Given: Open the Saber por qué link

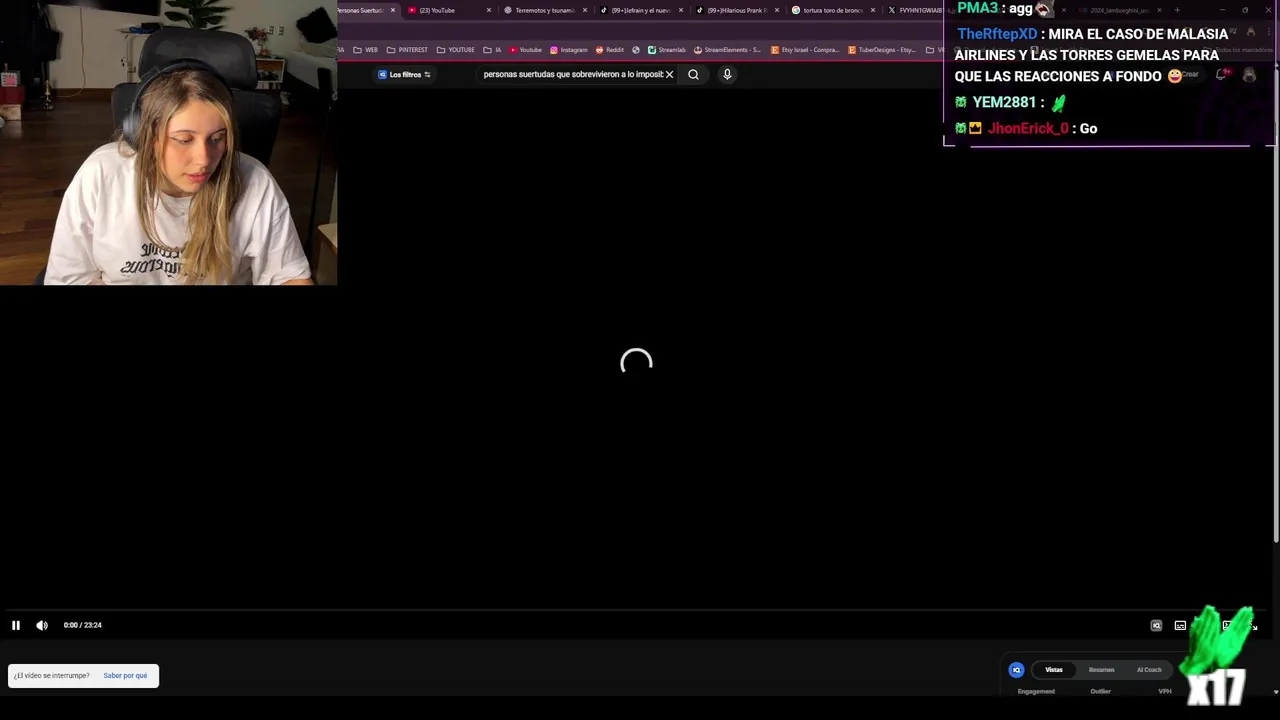Looking at the screenshot, I should click(x=125, y=676).
